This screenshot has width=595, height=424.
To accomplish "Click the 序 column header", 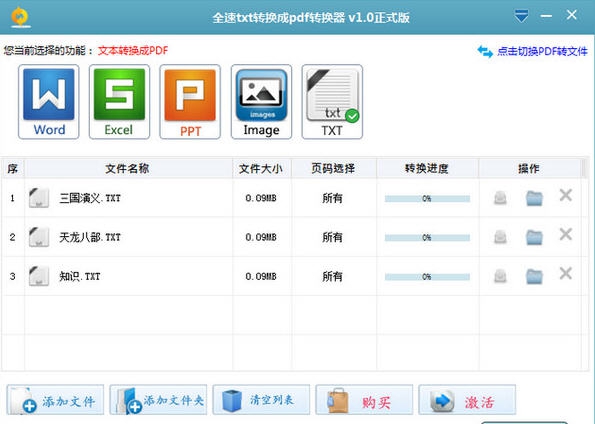I will pos(13,168).
